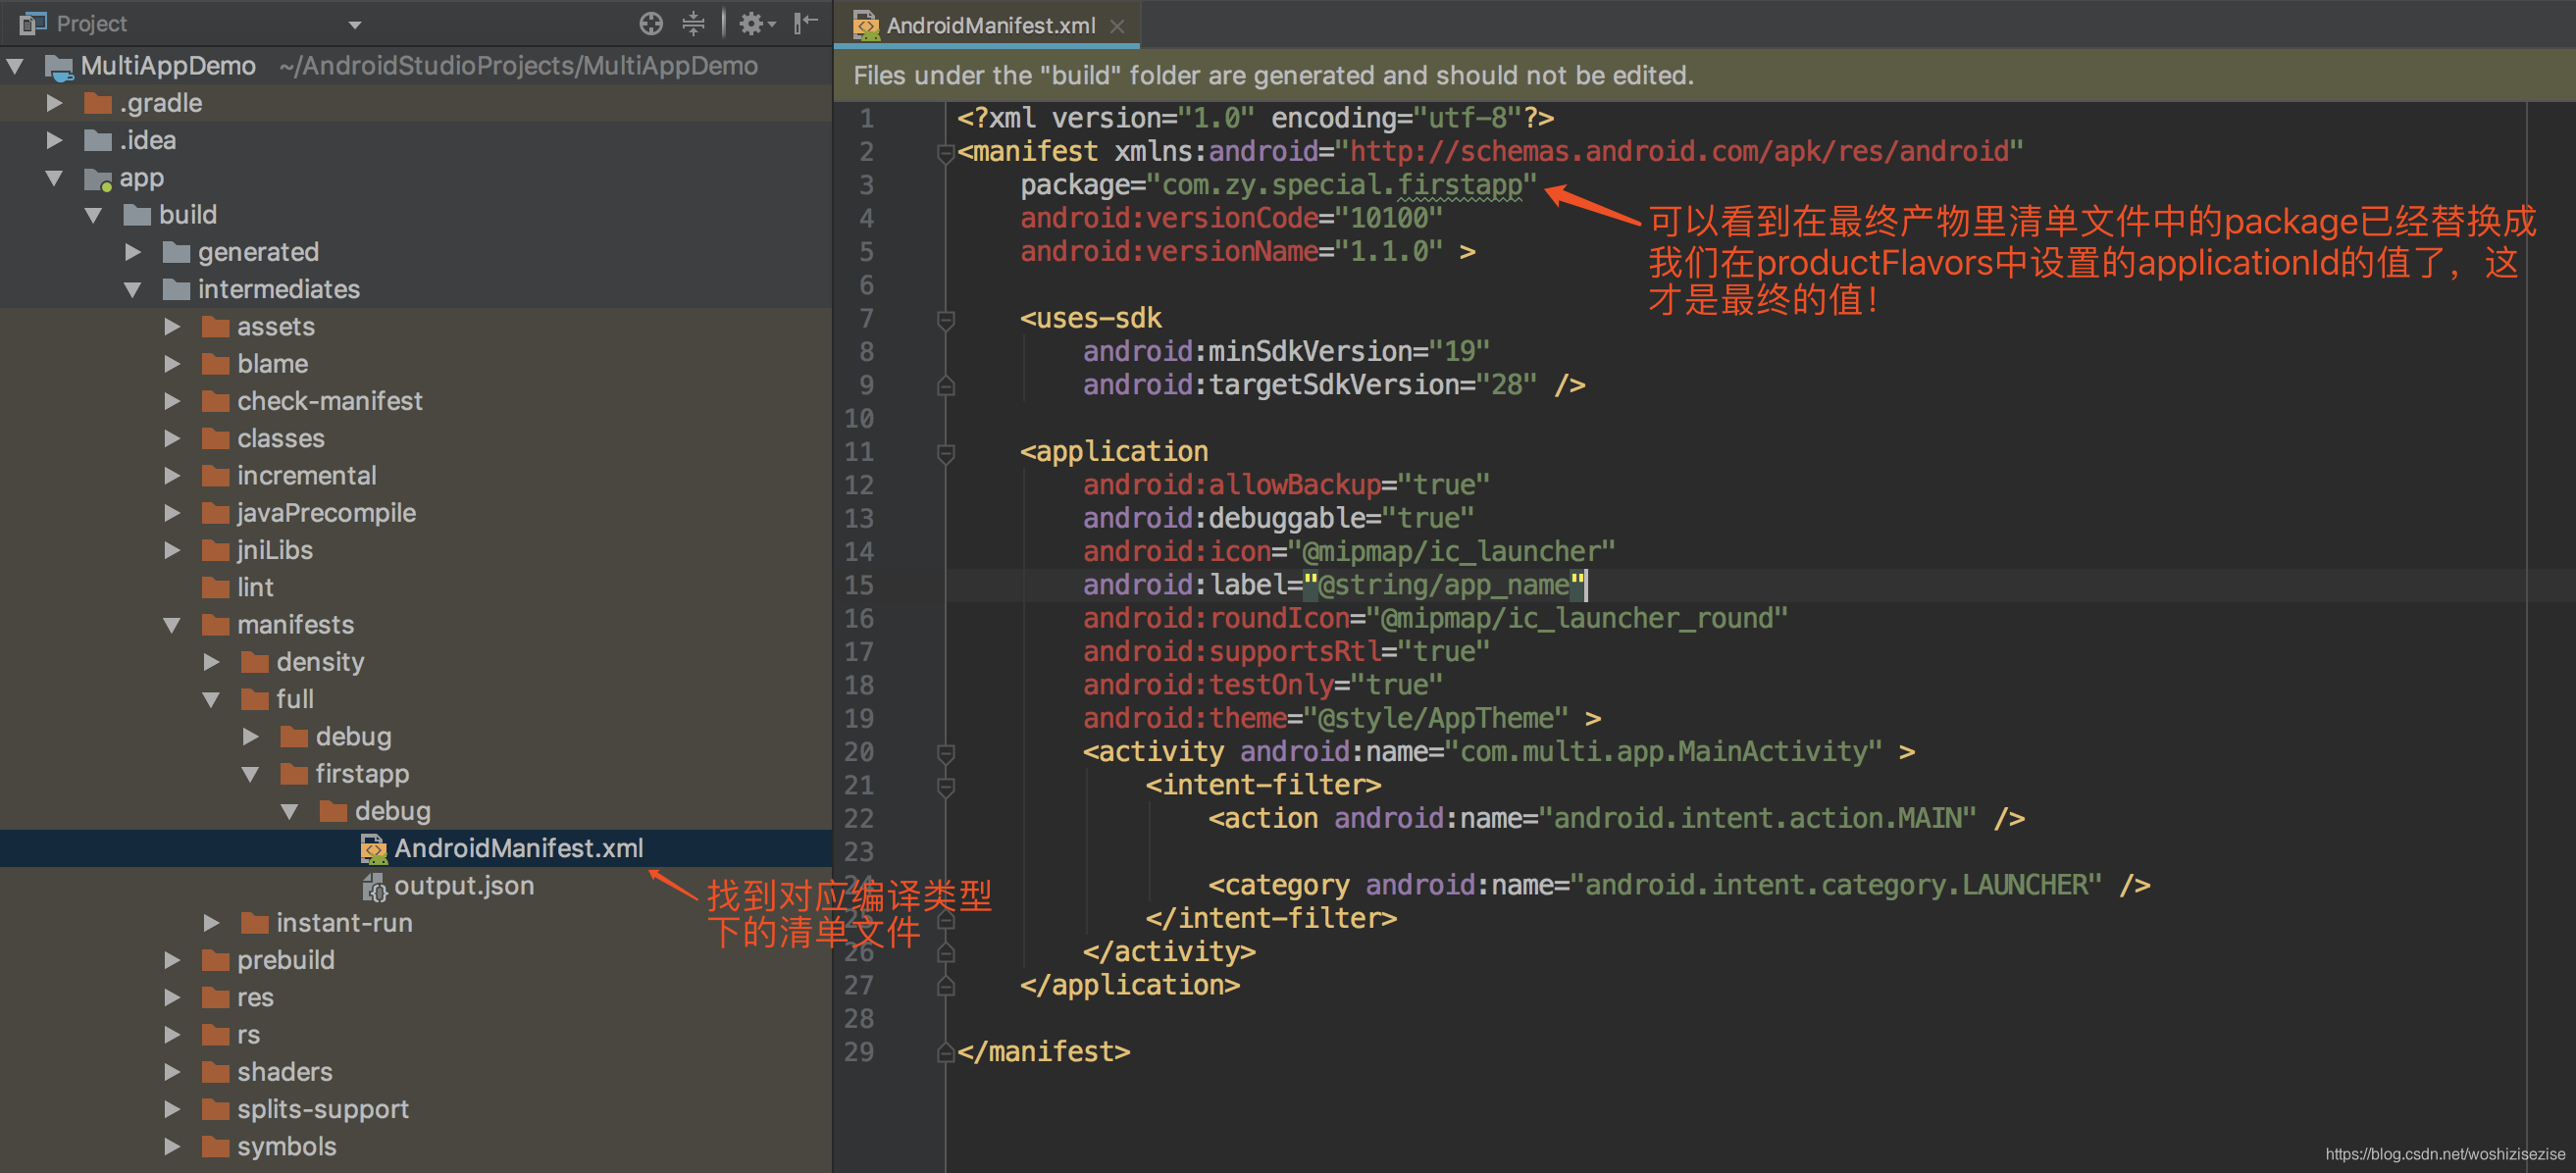
Task: Click the app module folder icon
Action: 98,179
